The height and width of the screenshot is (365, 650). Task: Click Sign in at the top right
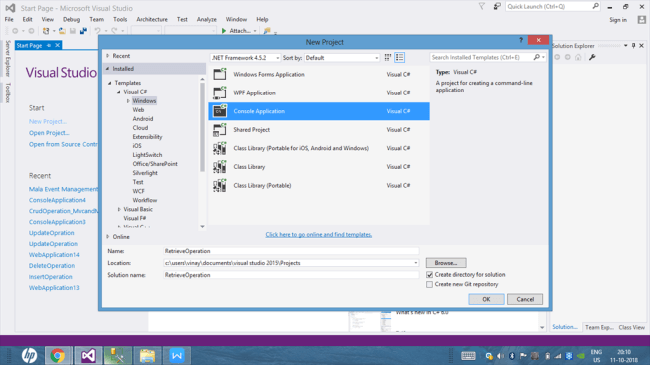(x=618, y=19)
